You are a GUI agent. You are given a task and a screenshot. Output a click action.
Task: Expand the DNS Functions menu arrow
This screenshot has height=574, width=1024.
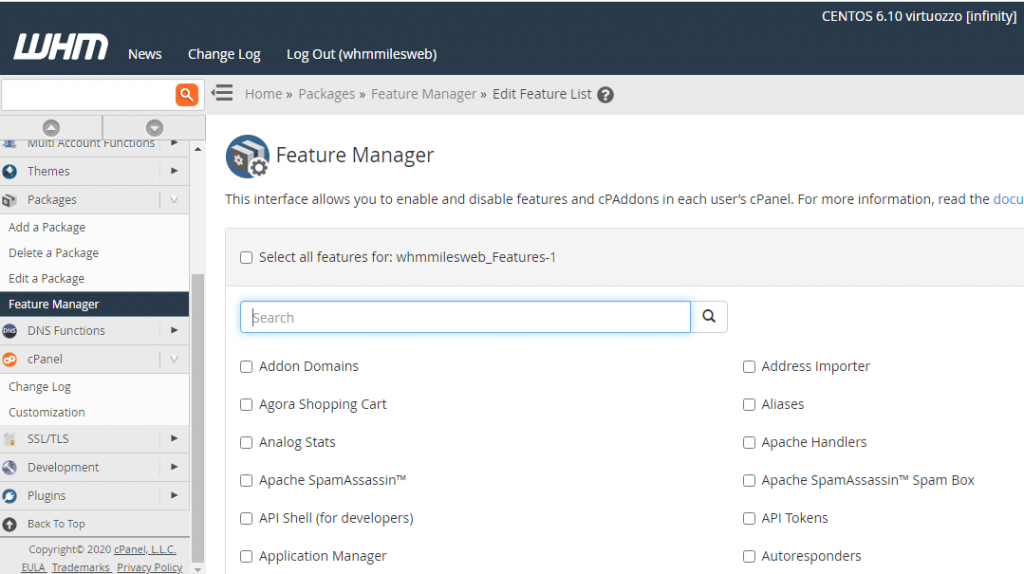174,330
